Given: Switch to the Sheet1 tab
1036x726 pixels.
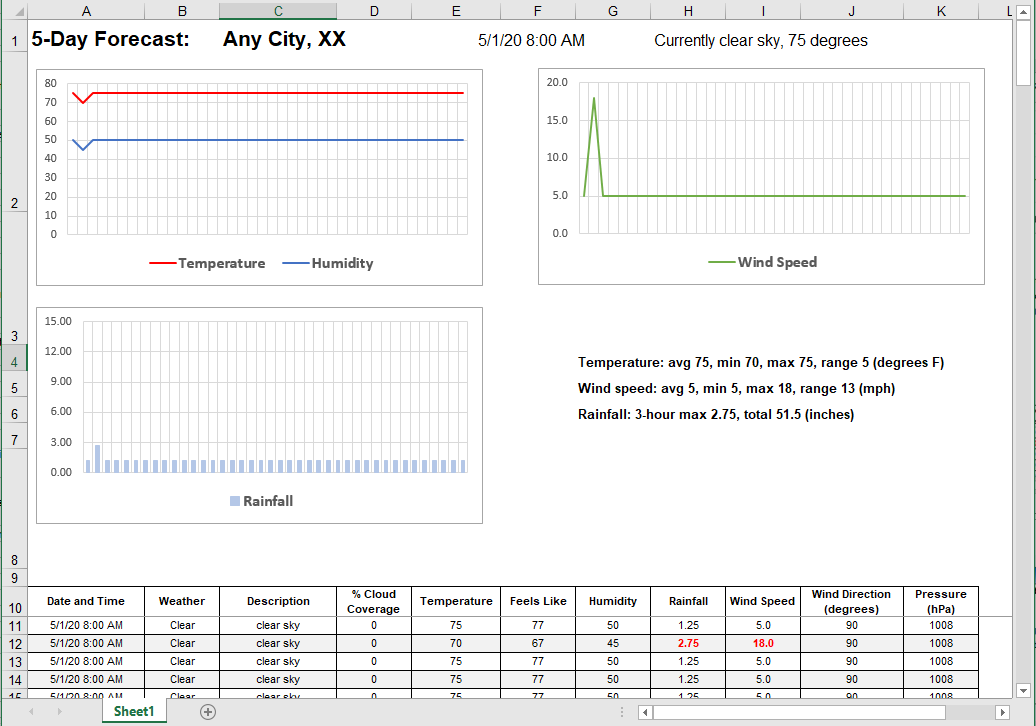Looking at the screenshot, I should tap(133, 710).
